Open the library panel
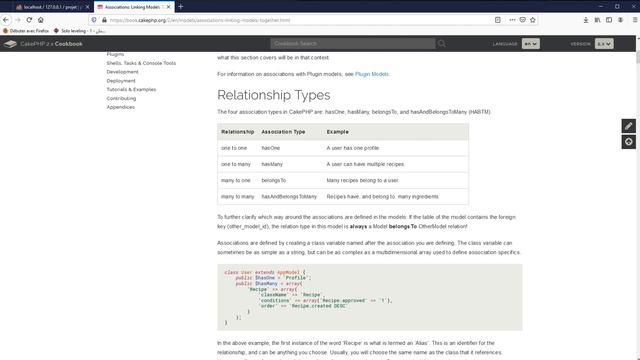640x360 pixels. [598, 20]
